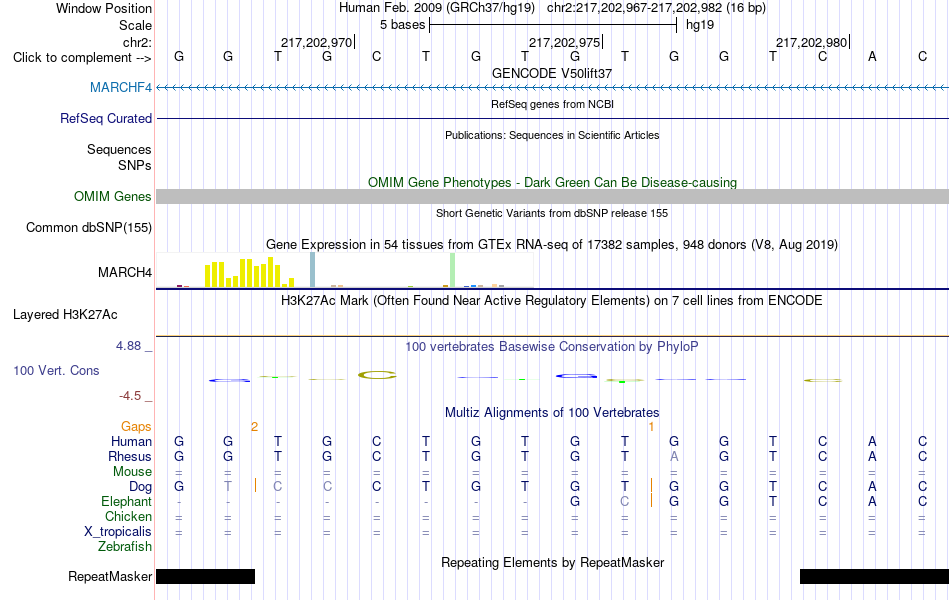Open GENCODE V50lift37 track title
Image resolution: width=950 pixels, height=600 pixels.
click(x=552, y=73)
